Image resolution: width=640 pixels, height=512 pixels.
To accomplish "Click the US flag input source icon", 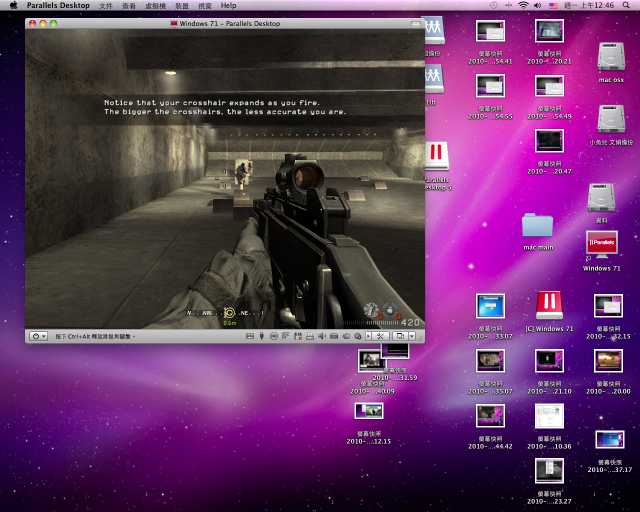I will (x=553, y=5).
